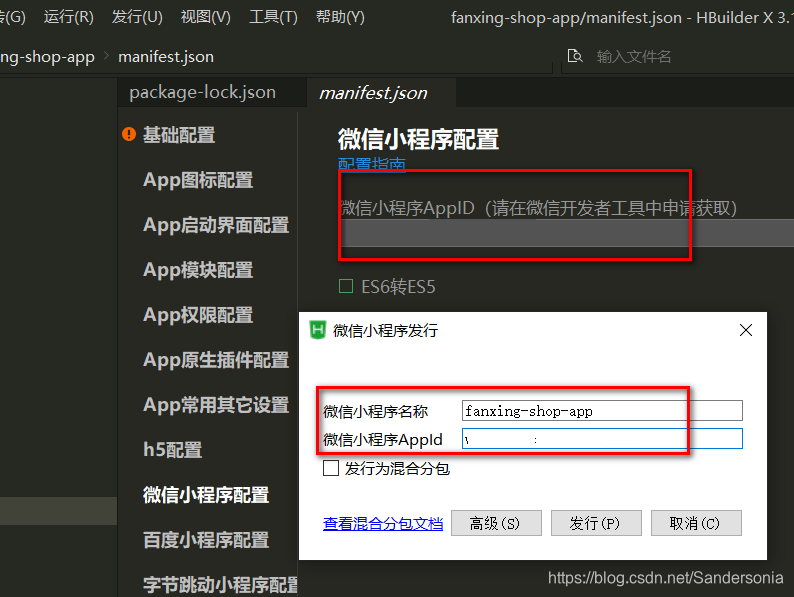This screenshot has width=794, height=597.
Task: Click manifest.json in the breadcrumb path
Action: (166, 57)
